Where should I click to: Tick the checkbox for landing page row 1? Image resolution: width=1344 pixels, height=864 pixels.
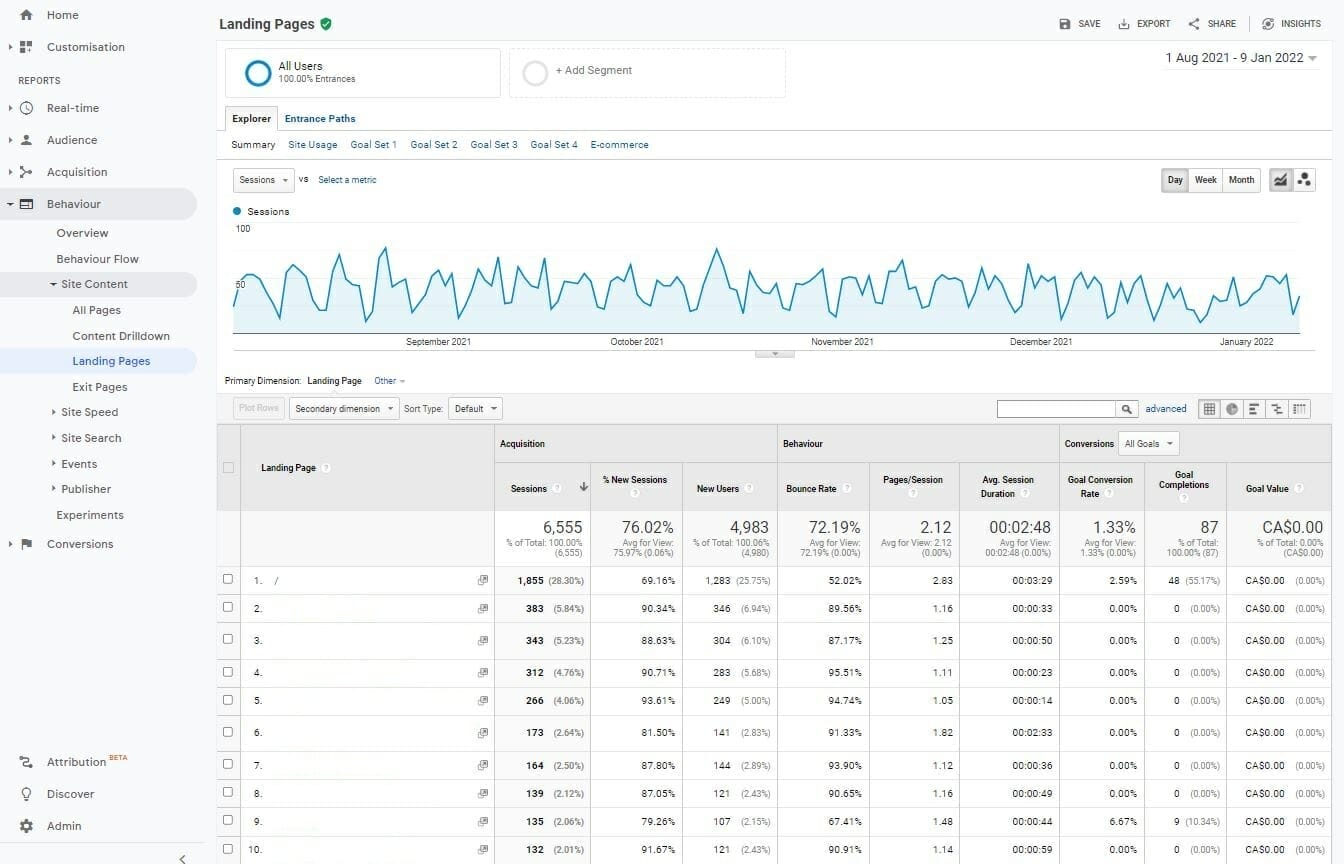tap(228, 579)
